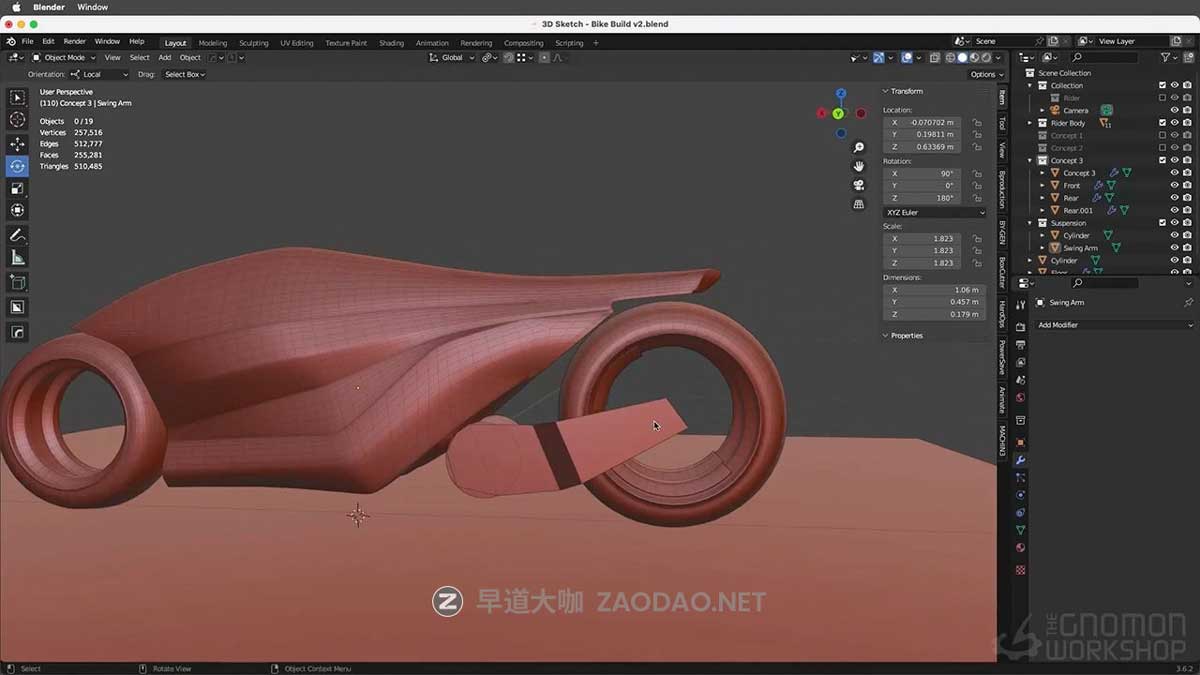Click the Add Modifier button
This screenshot has height=675, width=1200.
coord(1113,324)
